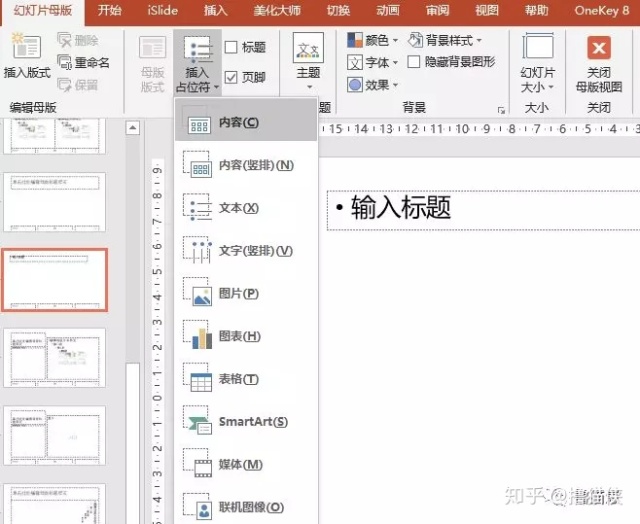Open the OneKey 8 tab

coord(602,11)
